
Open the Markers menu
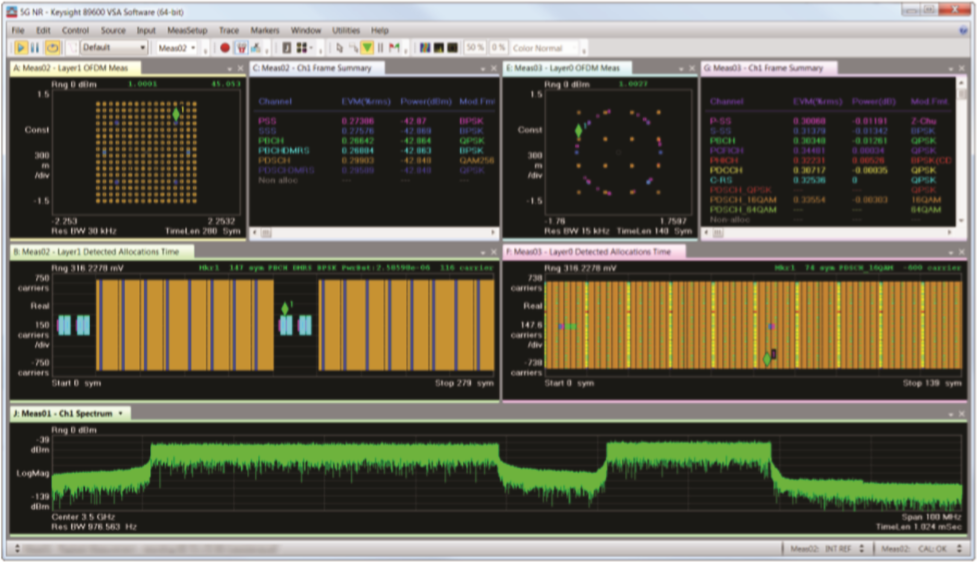[x=265, y=30]
